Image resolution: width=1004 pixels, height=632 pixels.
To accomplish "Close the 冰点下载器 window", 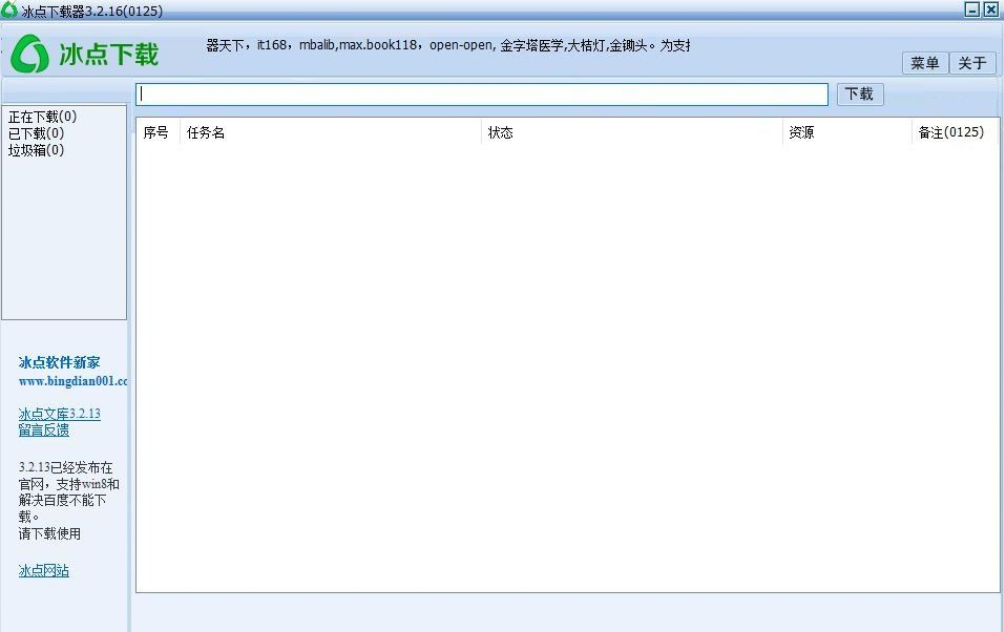I will 991,9.
